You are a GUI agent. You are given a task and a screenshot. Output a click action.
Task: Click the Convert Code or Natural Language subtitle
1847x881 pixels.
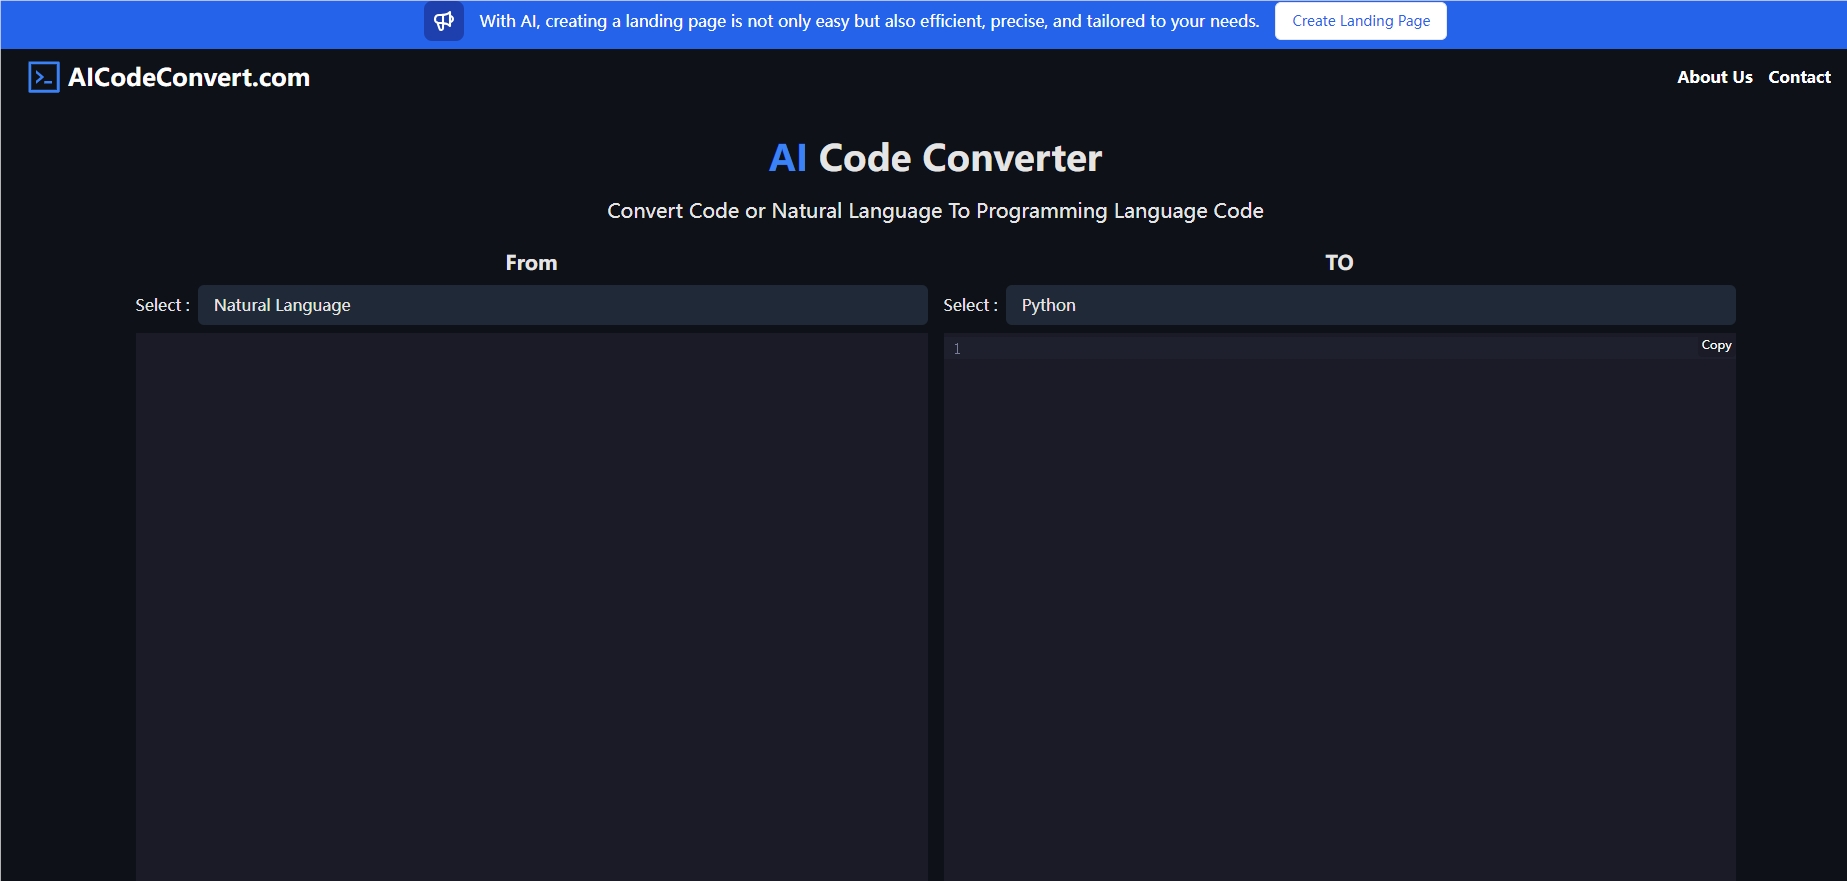[x=935, y=211]
